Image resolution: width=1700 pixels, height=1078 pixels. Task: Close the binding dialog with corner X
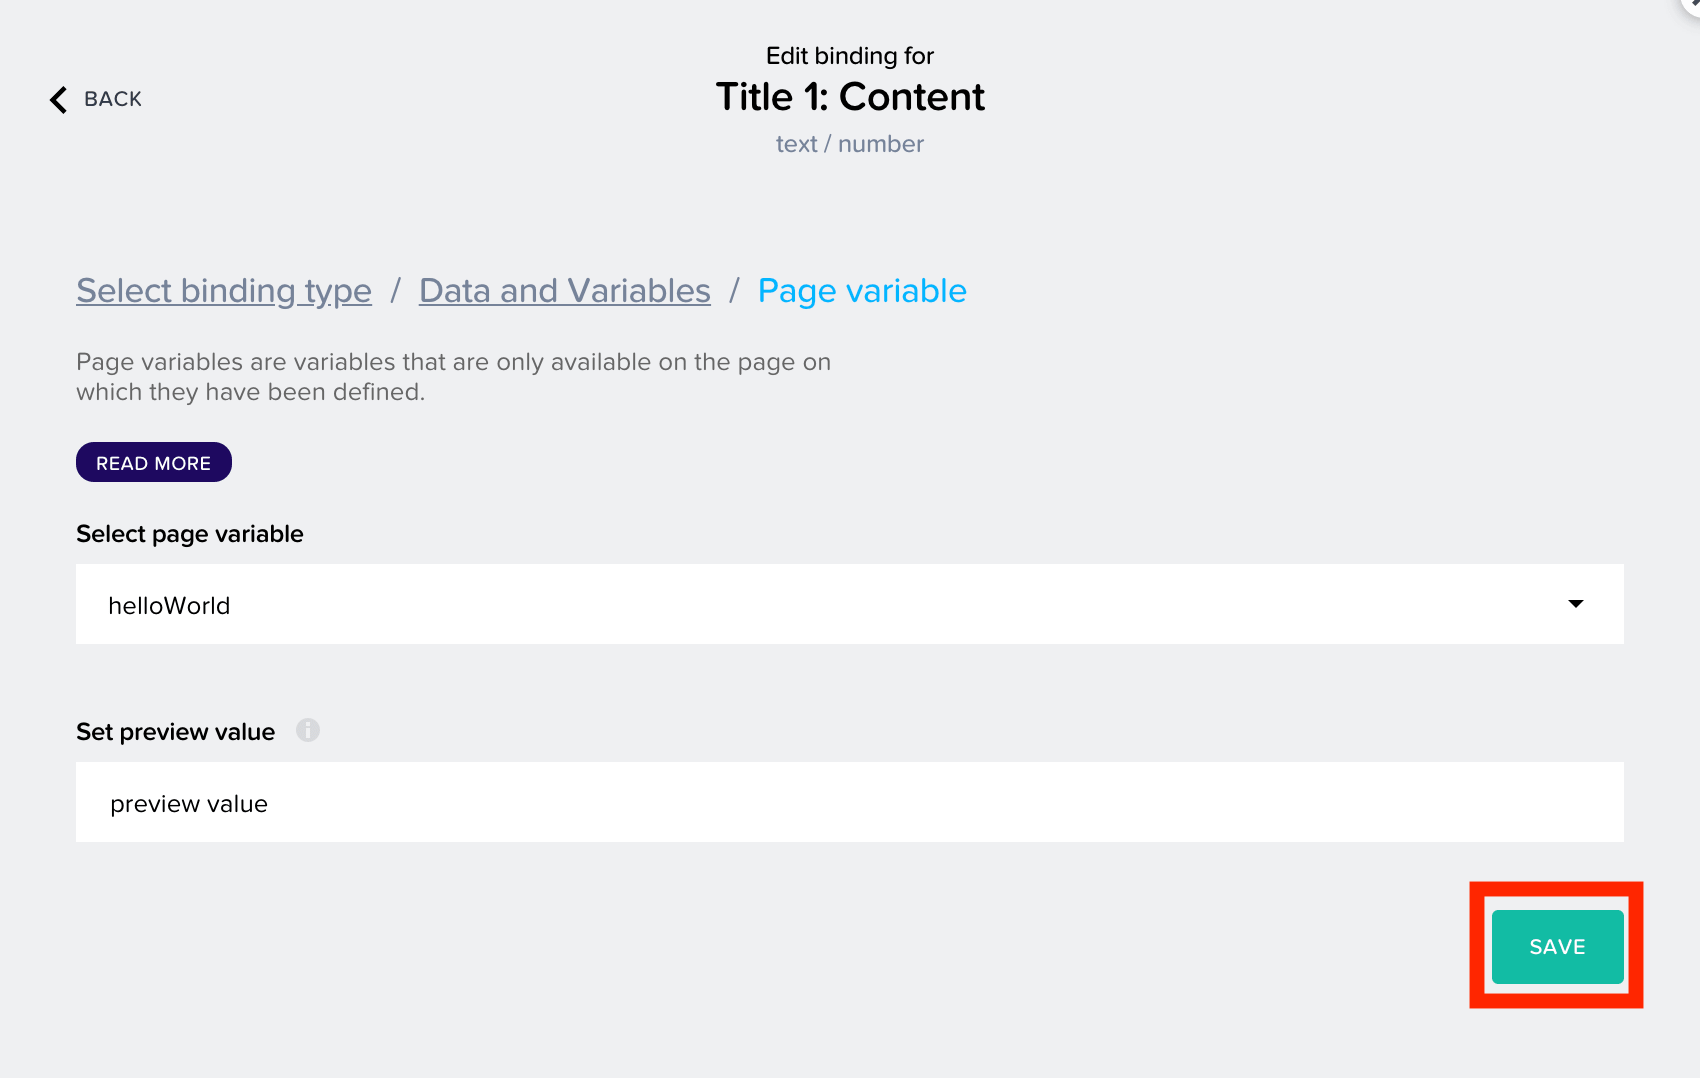pyautogui.click(x=1692, y=5)
